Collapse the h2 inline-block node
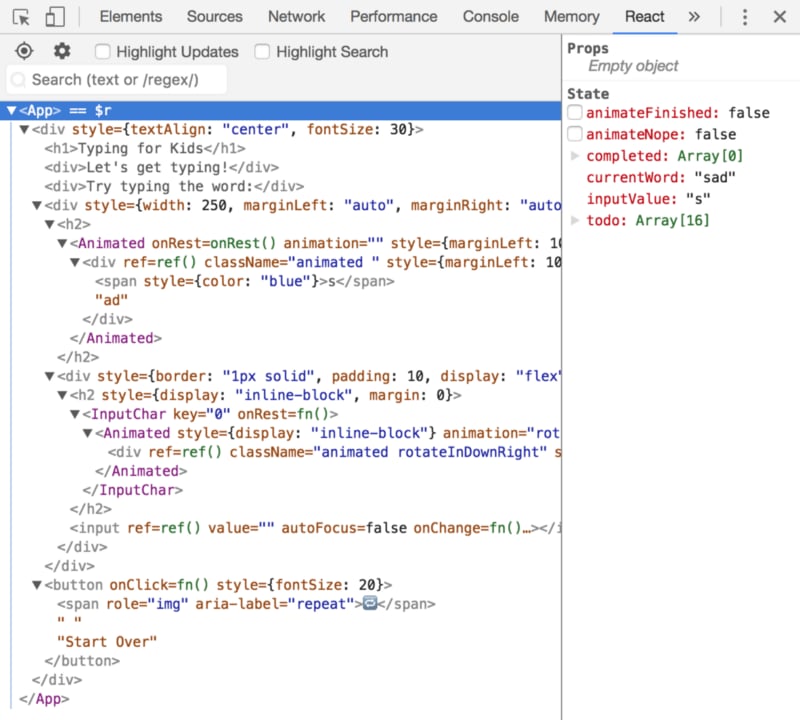 tap(62, 395)
